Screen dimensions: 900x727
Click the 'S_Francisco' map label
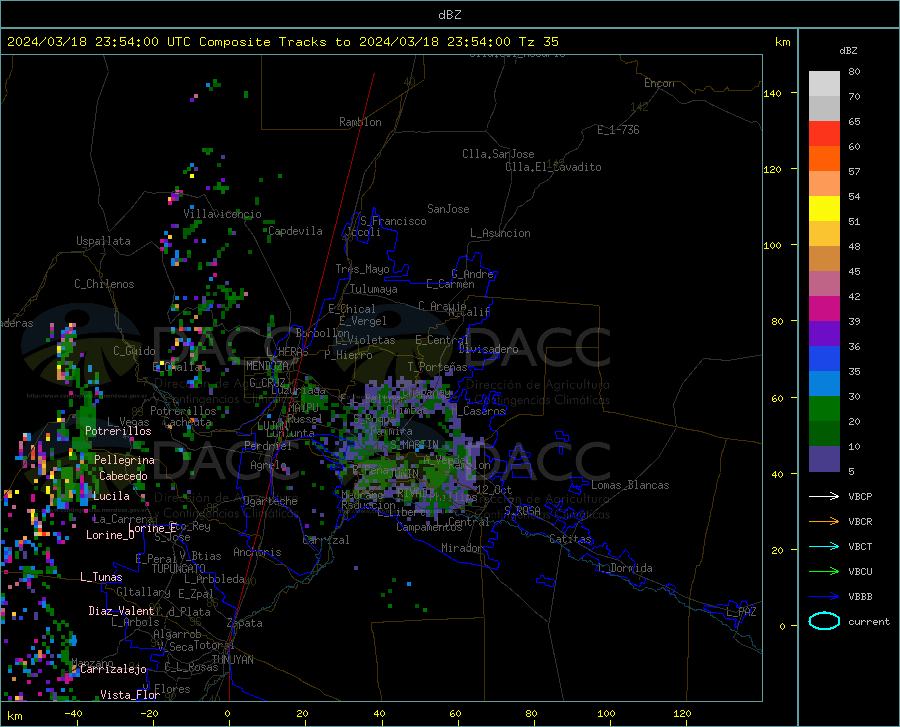point(393,221)
